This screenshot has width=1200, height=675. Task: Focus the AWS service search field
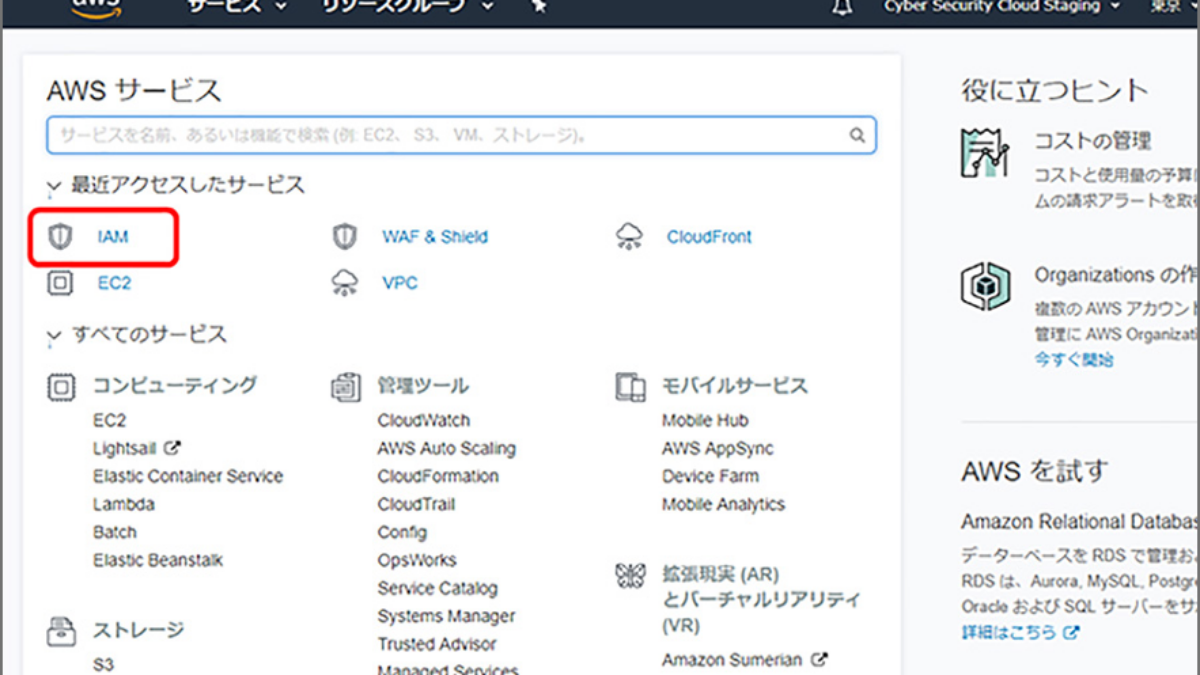450,135
